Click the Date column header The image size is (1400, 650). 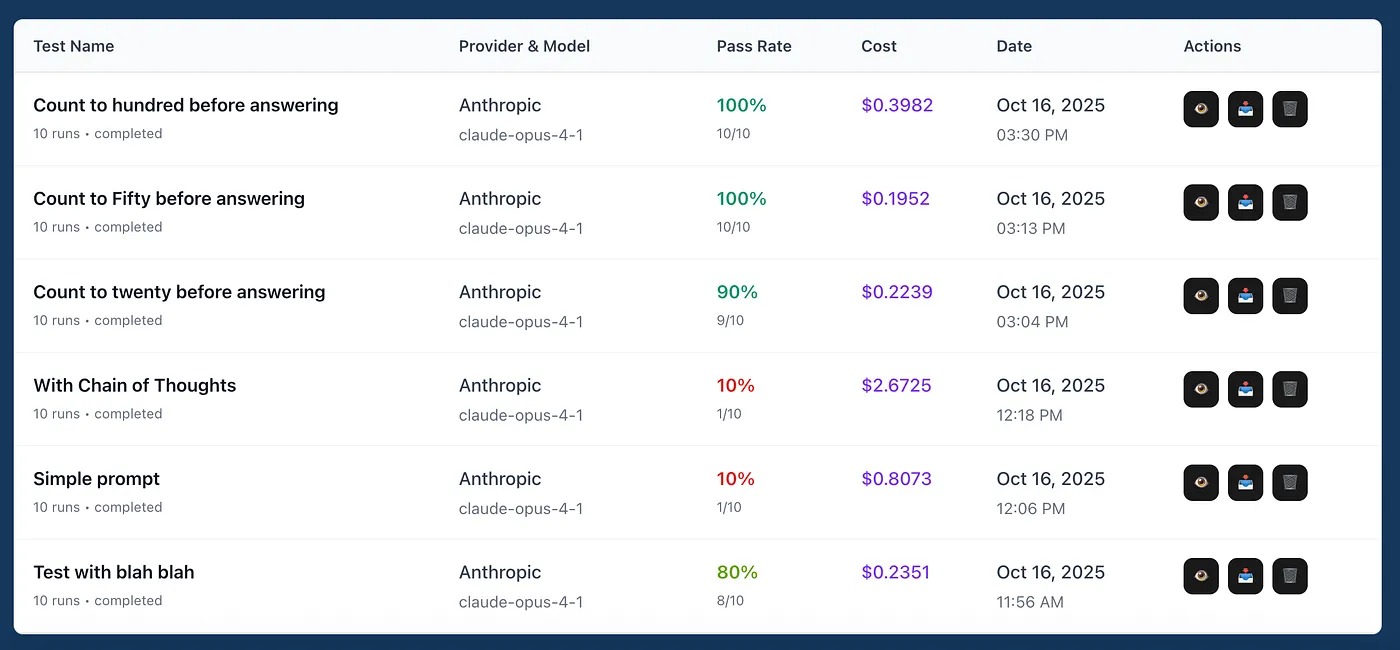pos(1014,46)
